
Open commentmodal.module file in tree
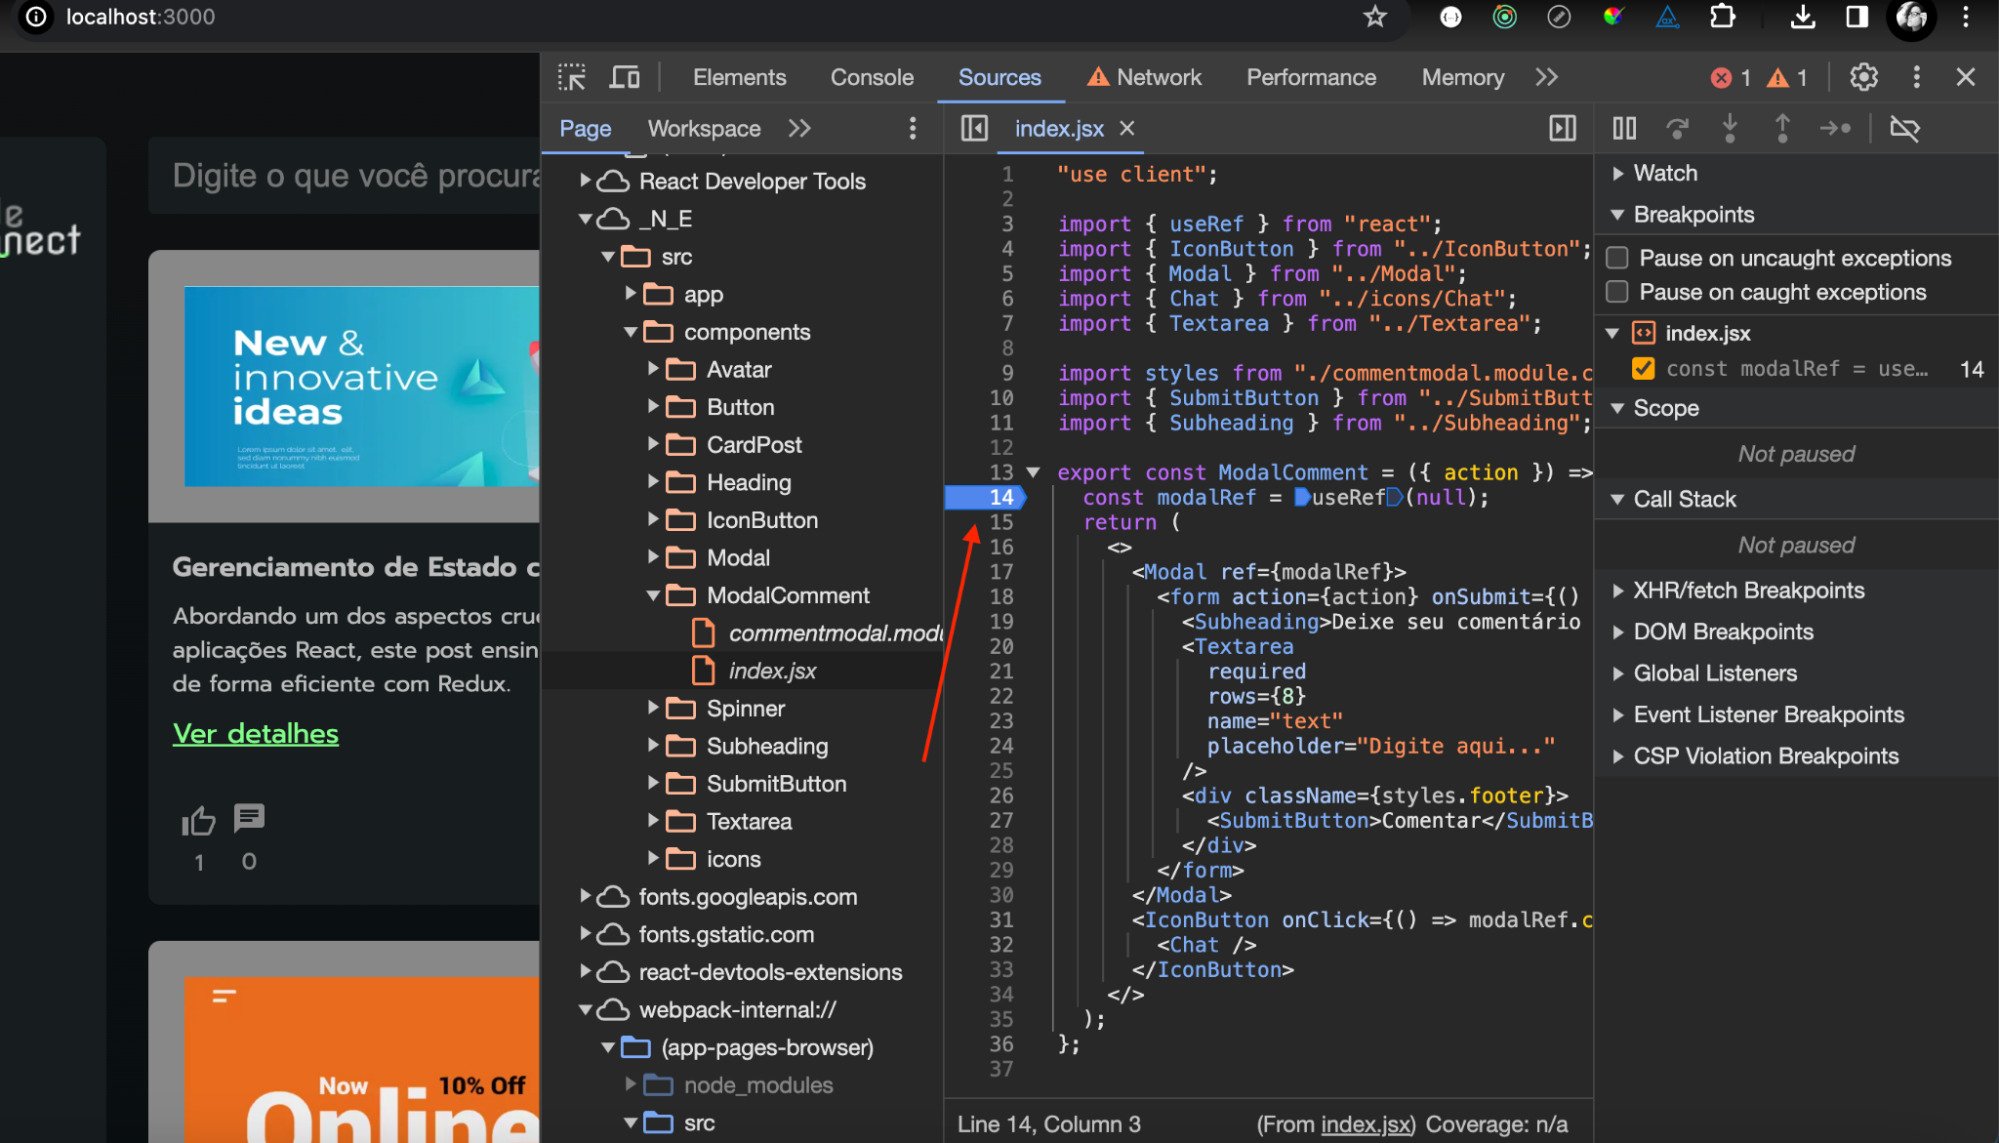point(835,633)
